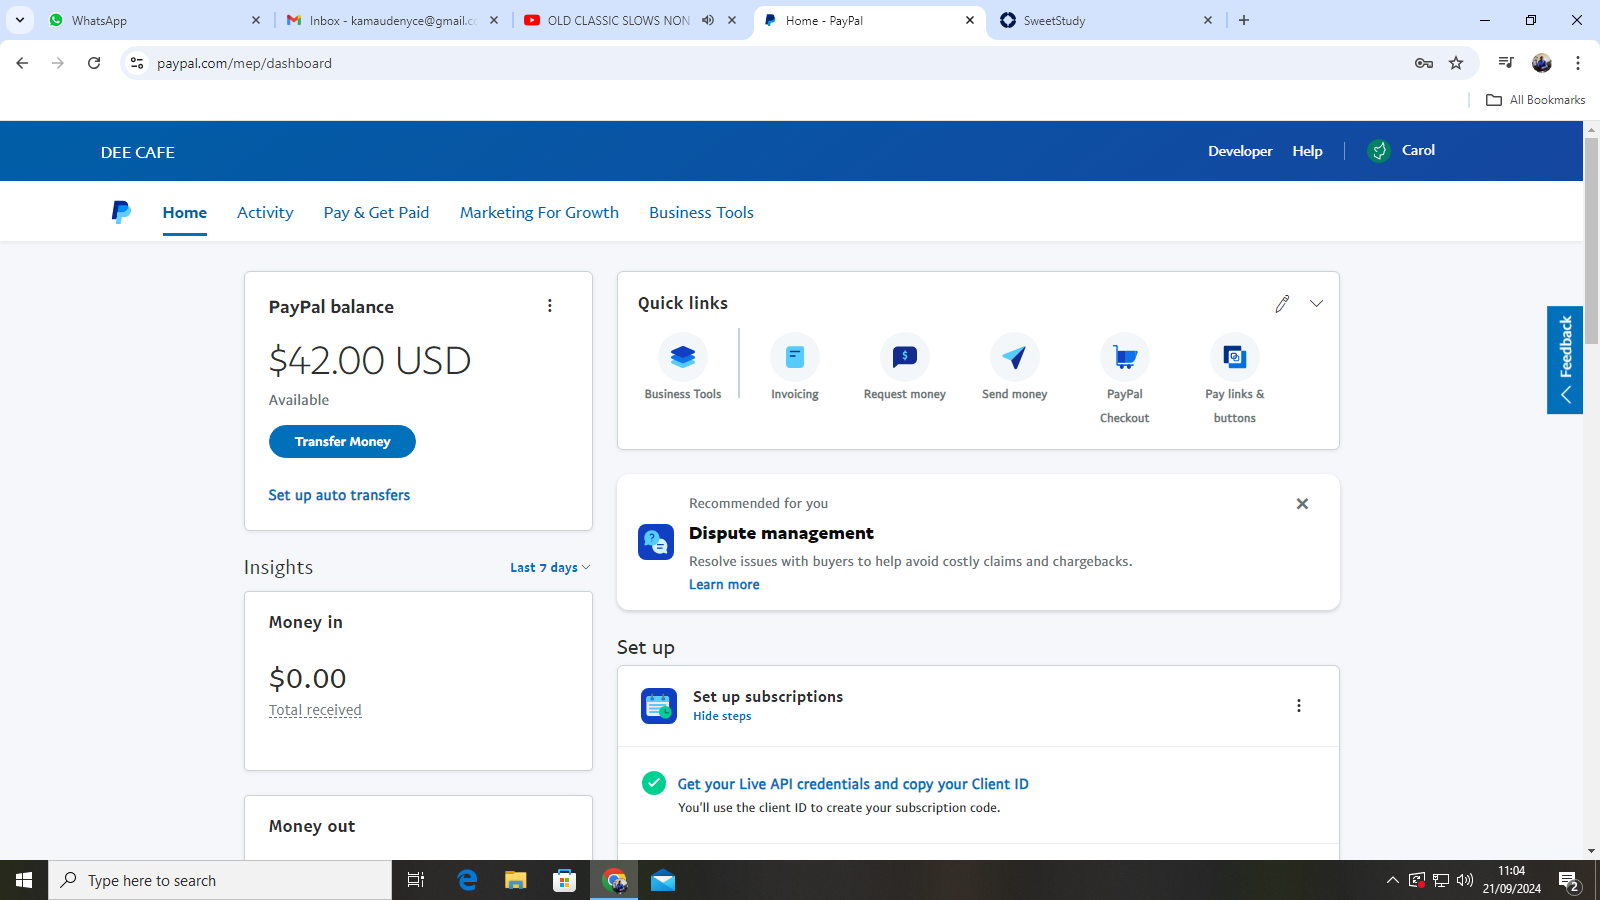Go to the Home tab

(x=185, y=212)
